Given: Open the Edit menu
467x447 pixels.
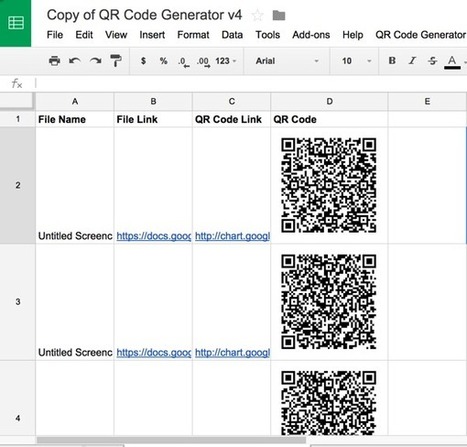Looking at the screenshot, I should [84, 35].
